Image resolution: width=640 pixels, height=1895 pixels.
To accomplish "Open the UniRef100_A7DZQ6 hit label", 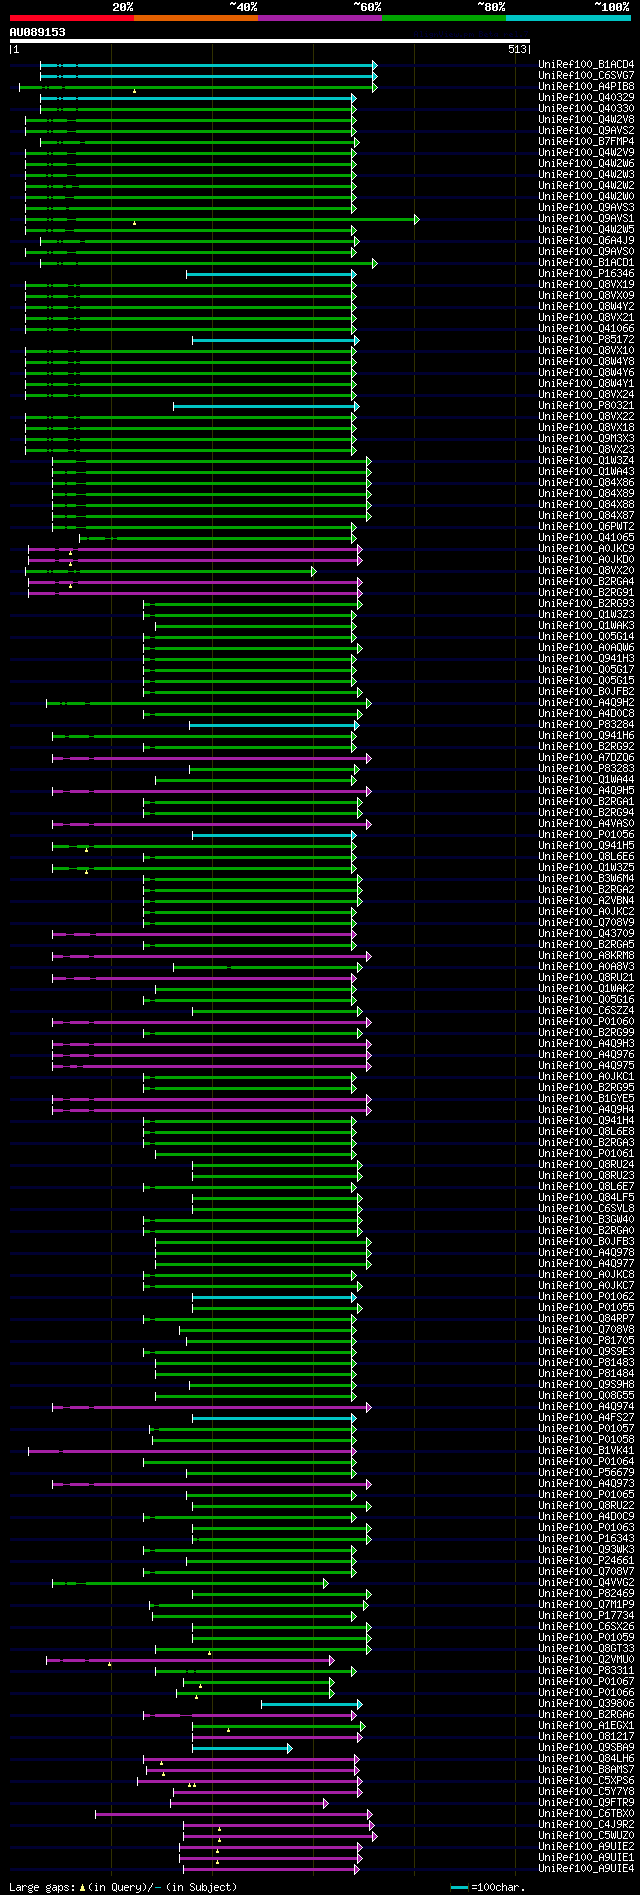I will (586, 758).
